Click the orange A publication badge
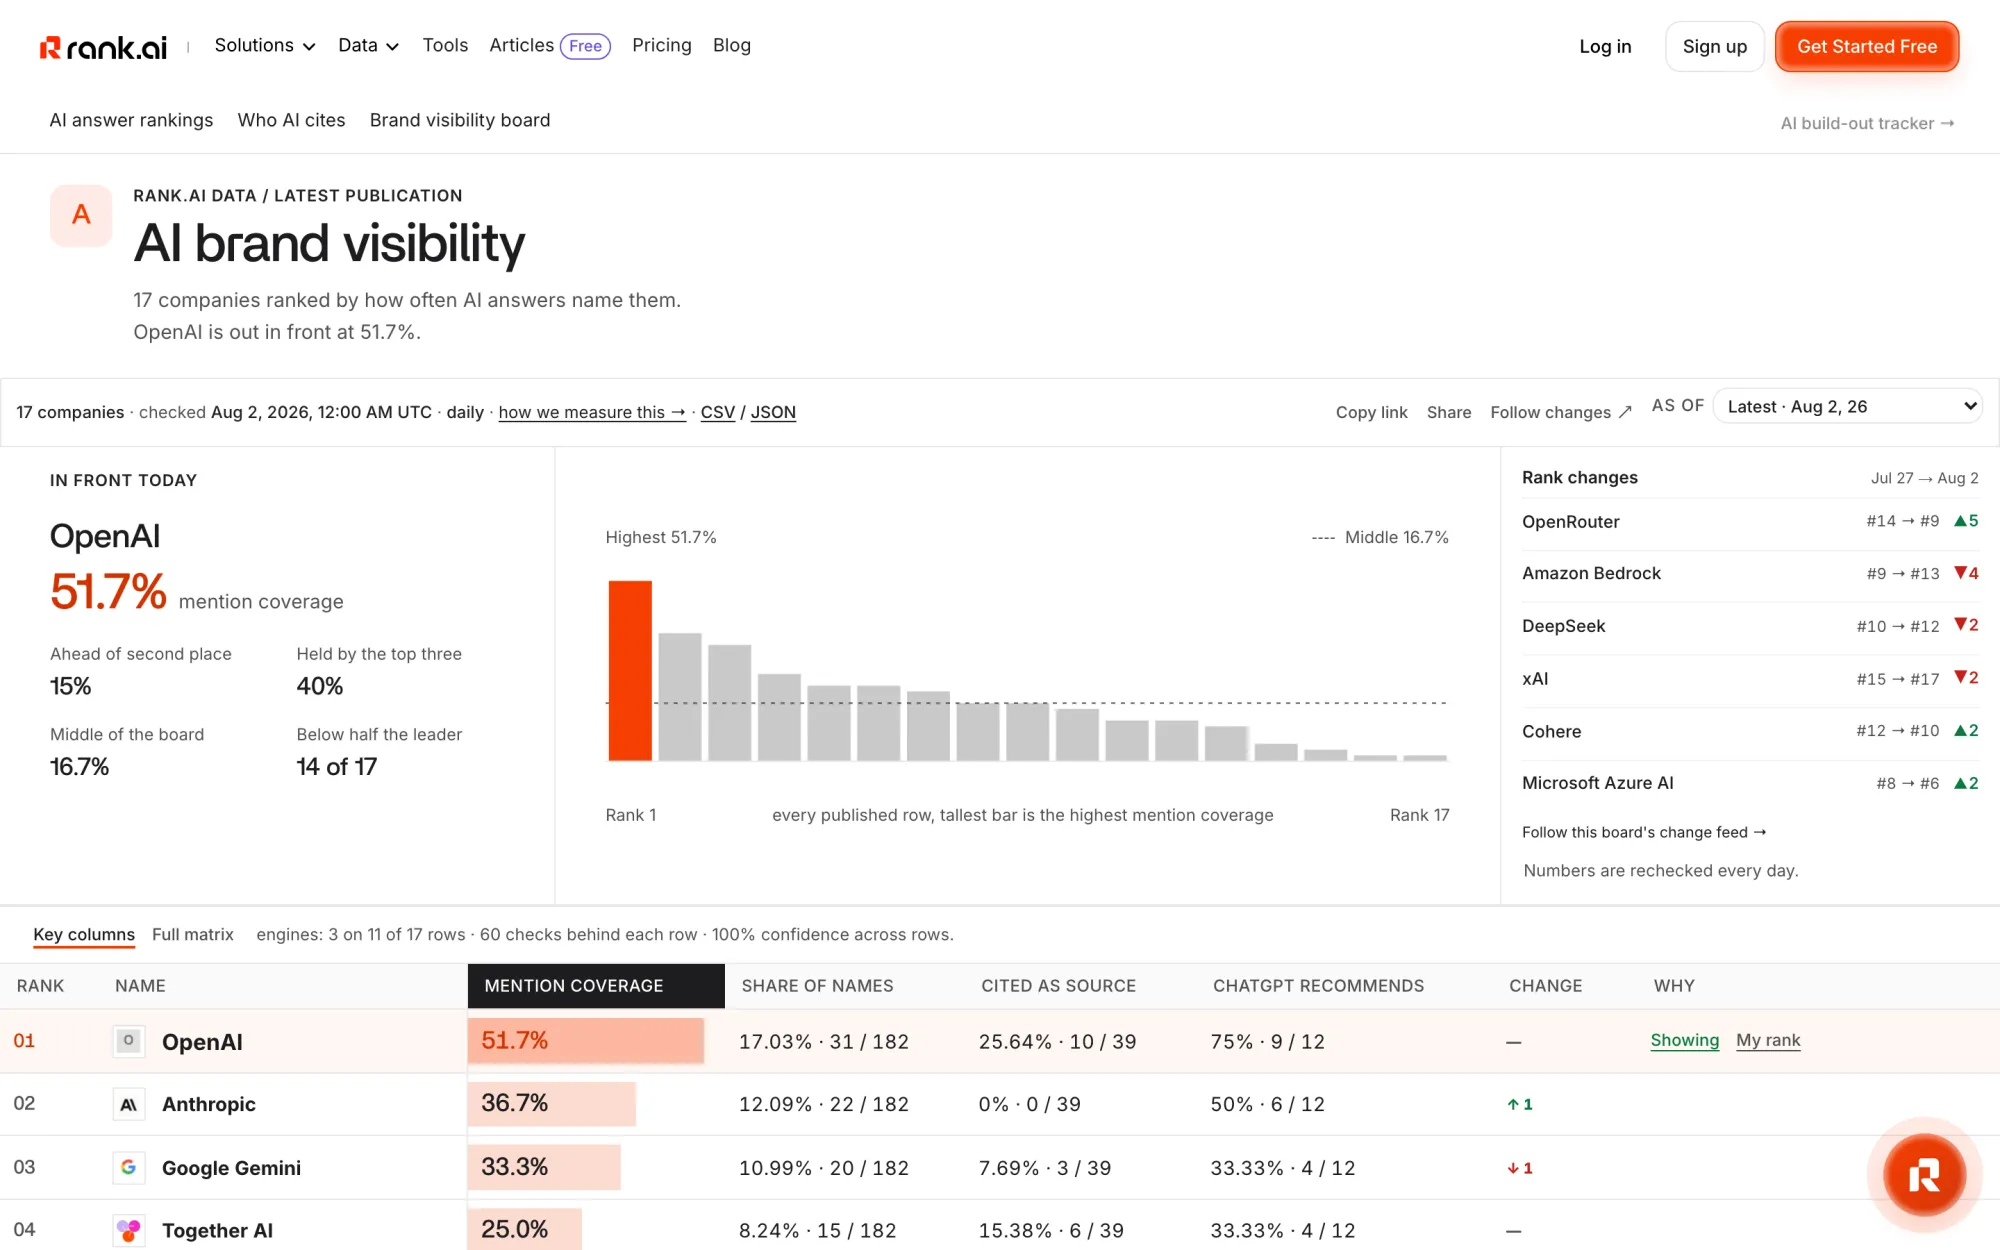2000x1250 pixels. (x=81, y=215)
